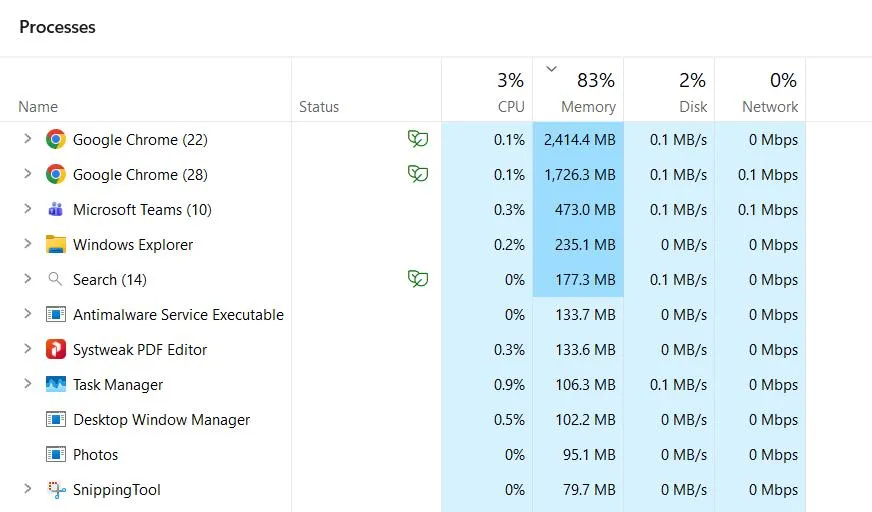Viewport: 872px width, 512px height.
Task: Expand the Windows Explorer process
Action: coord(27,243)
